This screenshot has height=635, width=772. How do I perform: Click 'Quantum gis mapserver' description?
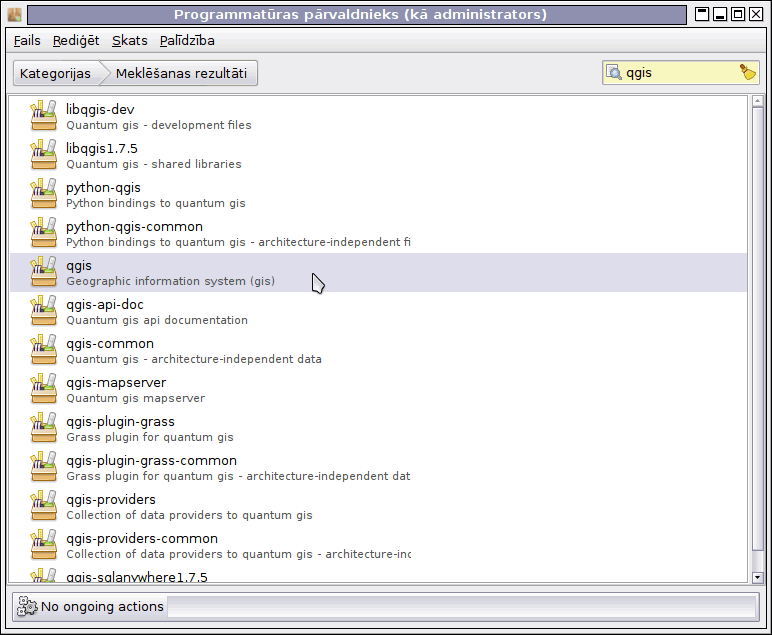(135, 398)
